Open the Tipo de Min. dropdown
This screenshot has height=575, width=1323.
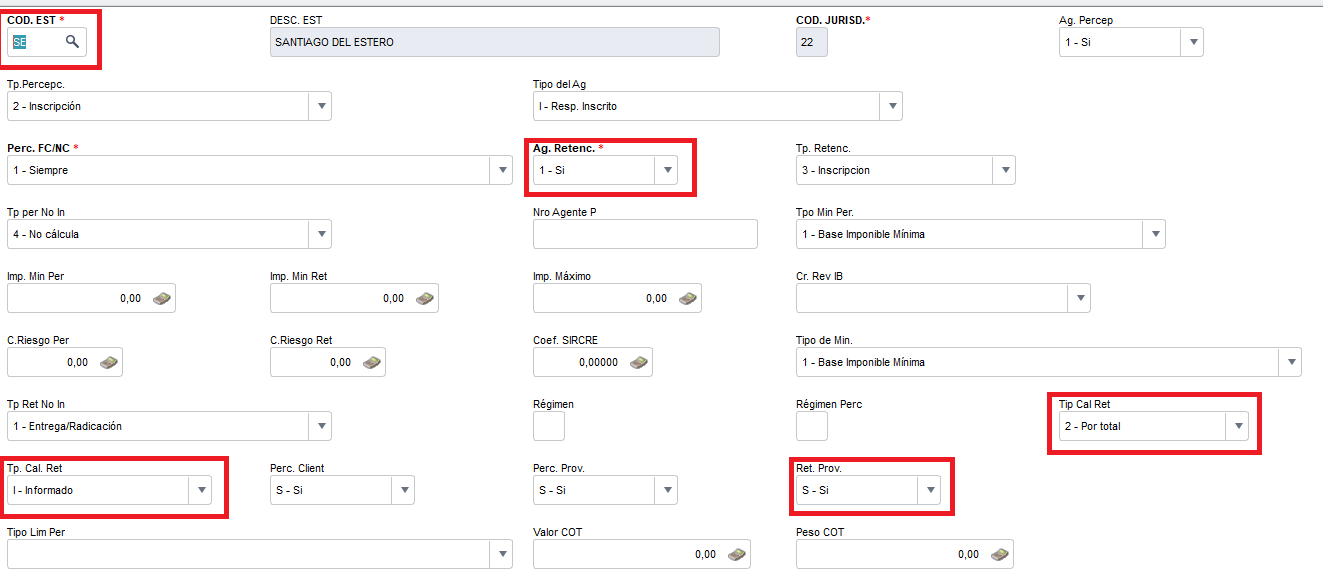pos(1290,362)
